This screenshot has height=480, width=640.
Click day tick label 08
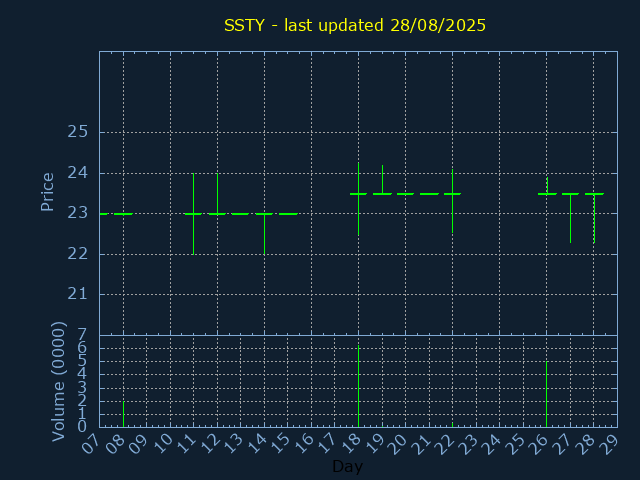[116, 443]
